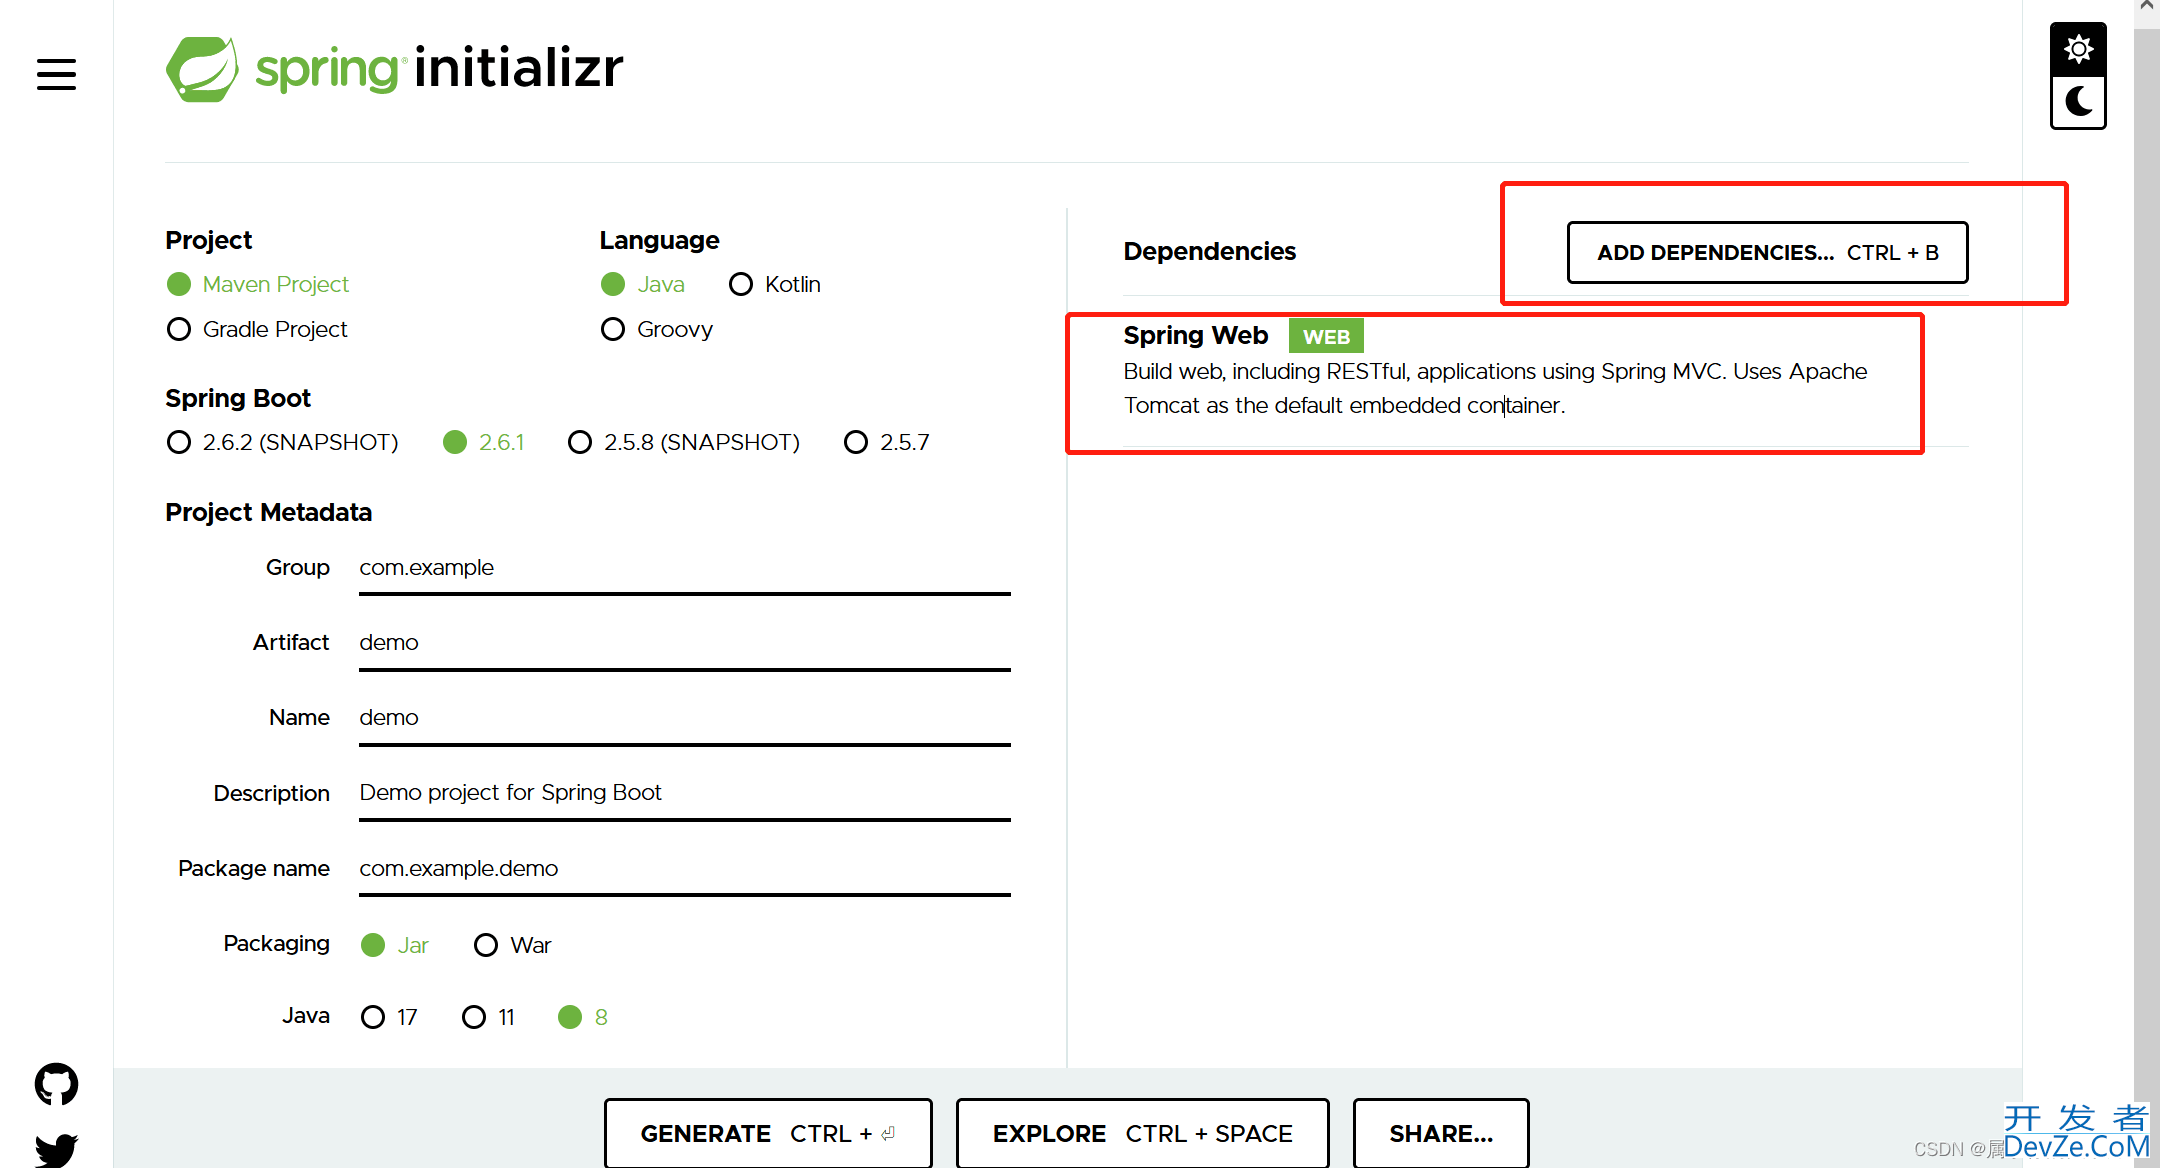Viewport: 2160px width, 1168px height.
Task: Open the hamburger menu icon
Action: pos(56,74)
